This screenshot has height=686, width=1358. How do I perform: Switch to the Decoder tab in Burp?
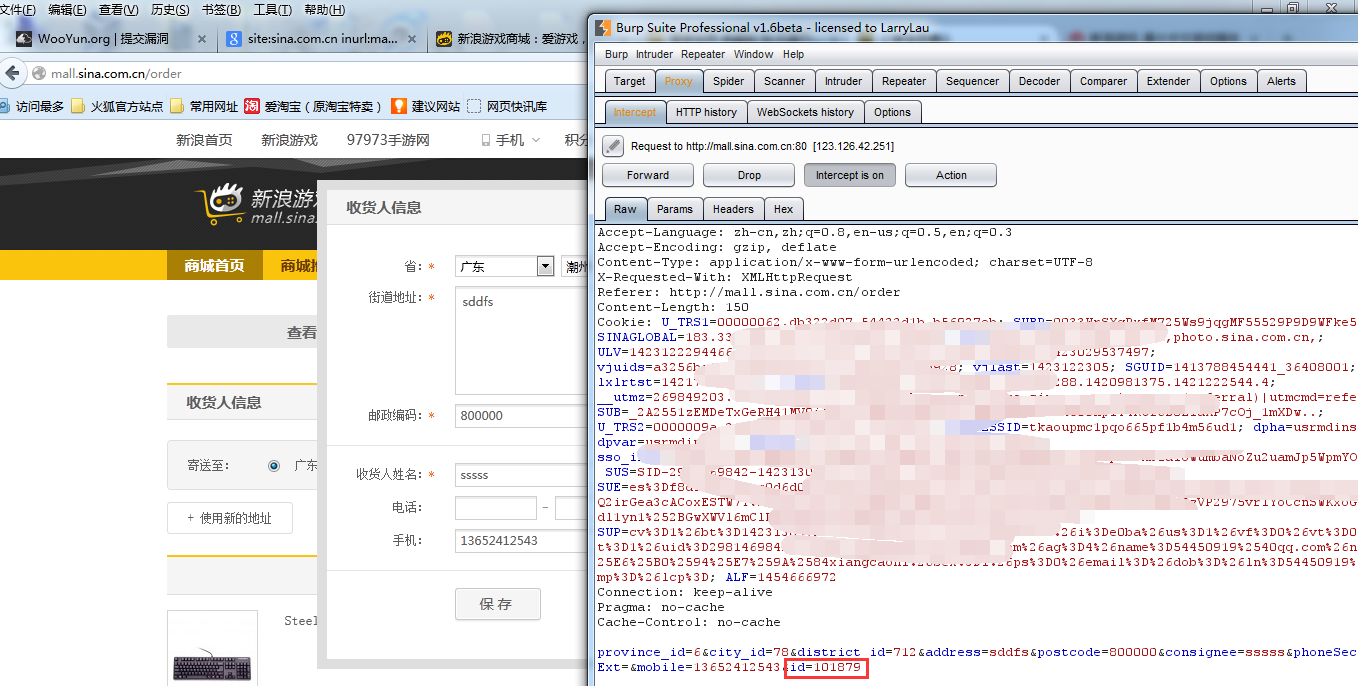1039,81
